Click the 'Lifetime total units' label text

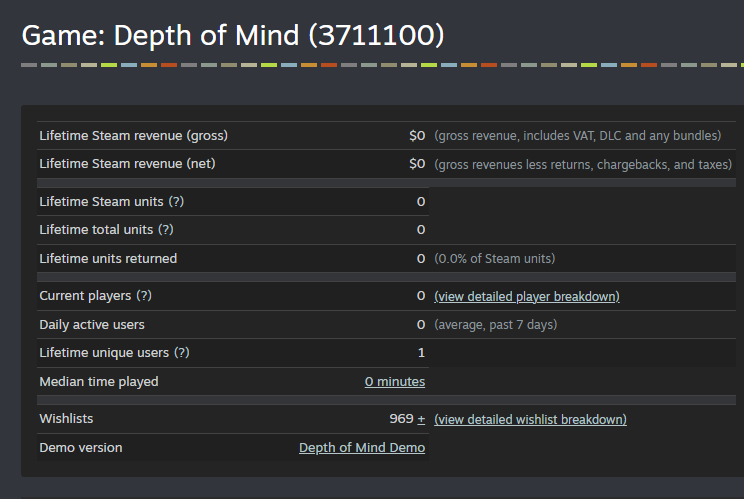click(96, 230)
